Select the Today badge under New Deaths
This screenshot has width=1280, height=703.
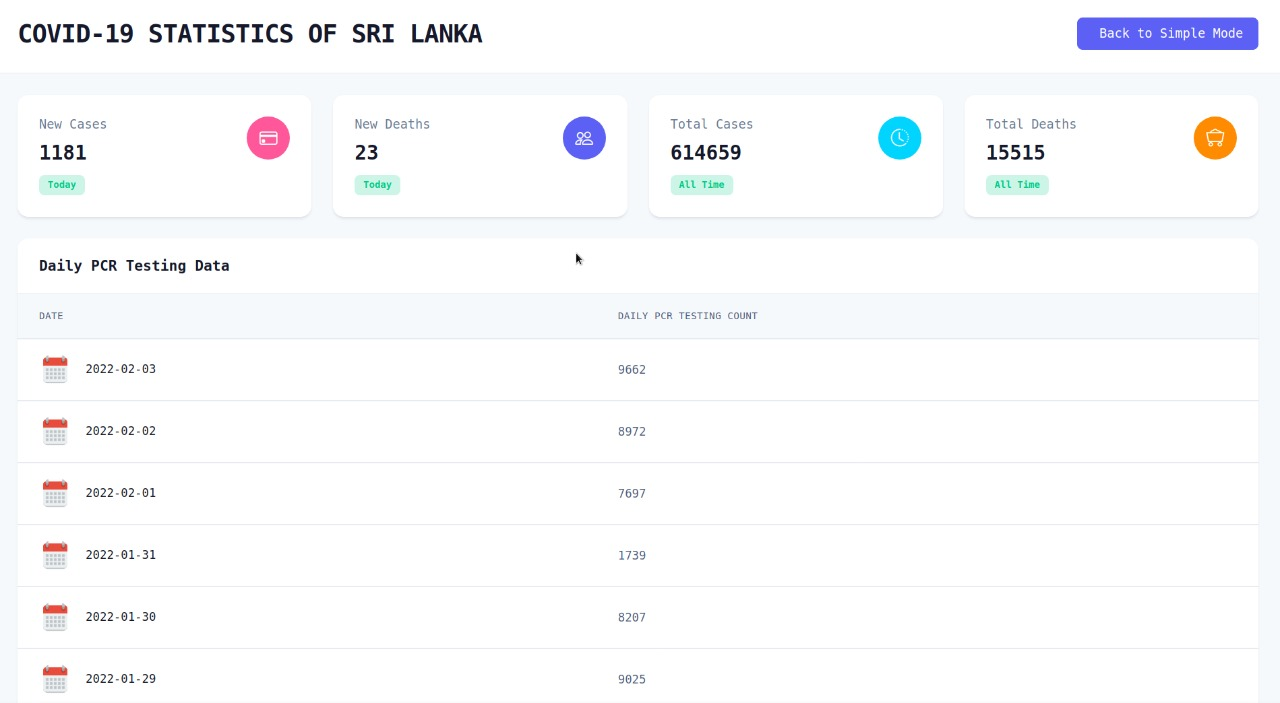377,185
